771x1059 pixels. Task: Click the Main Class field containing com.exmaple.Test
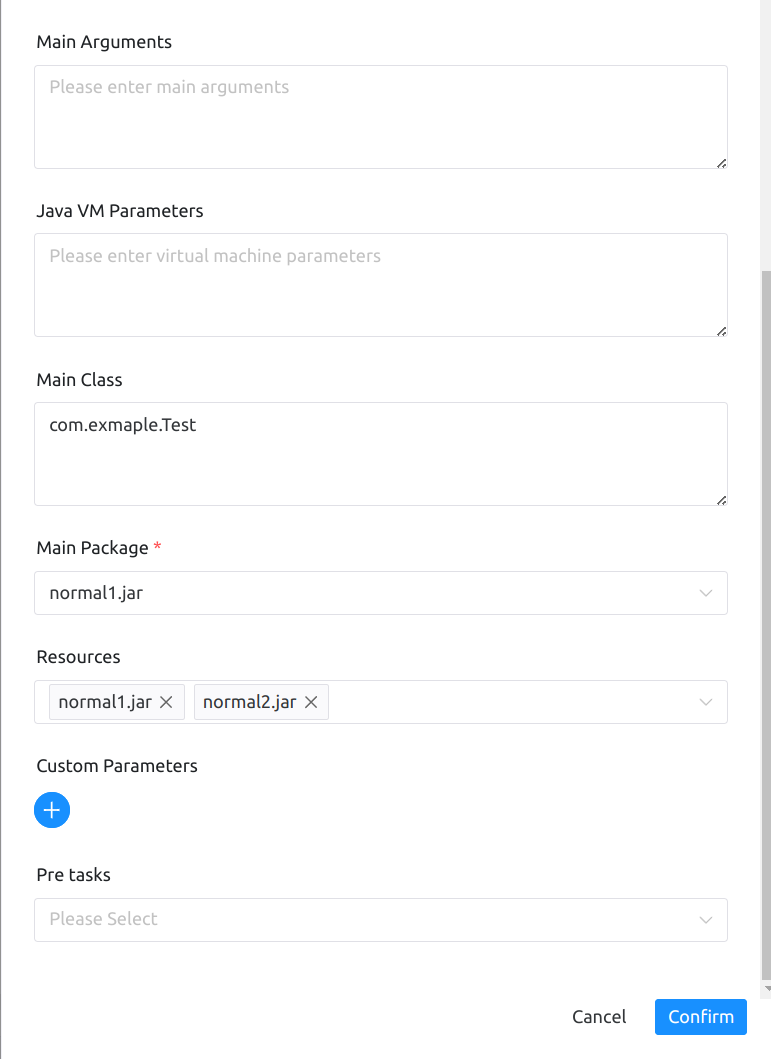(x=380, y=454)
